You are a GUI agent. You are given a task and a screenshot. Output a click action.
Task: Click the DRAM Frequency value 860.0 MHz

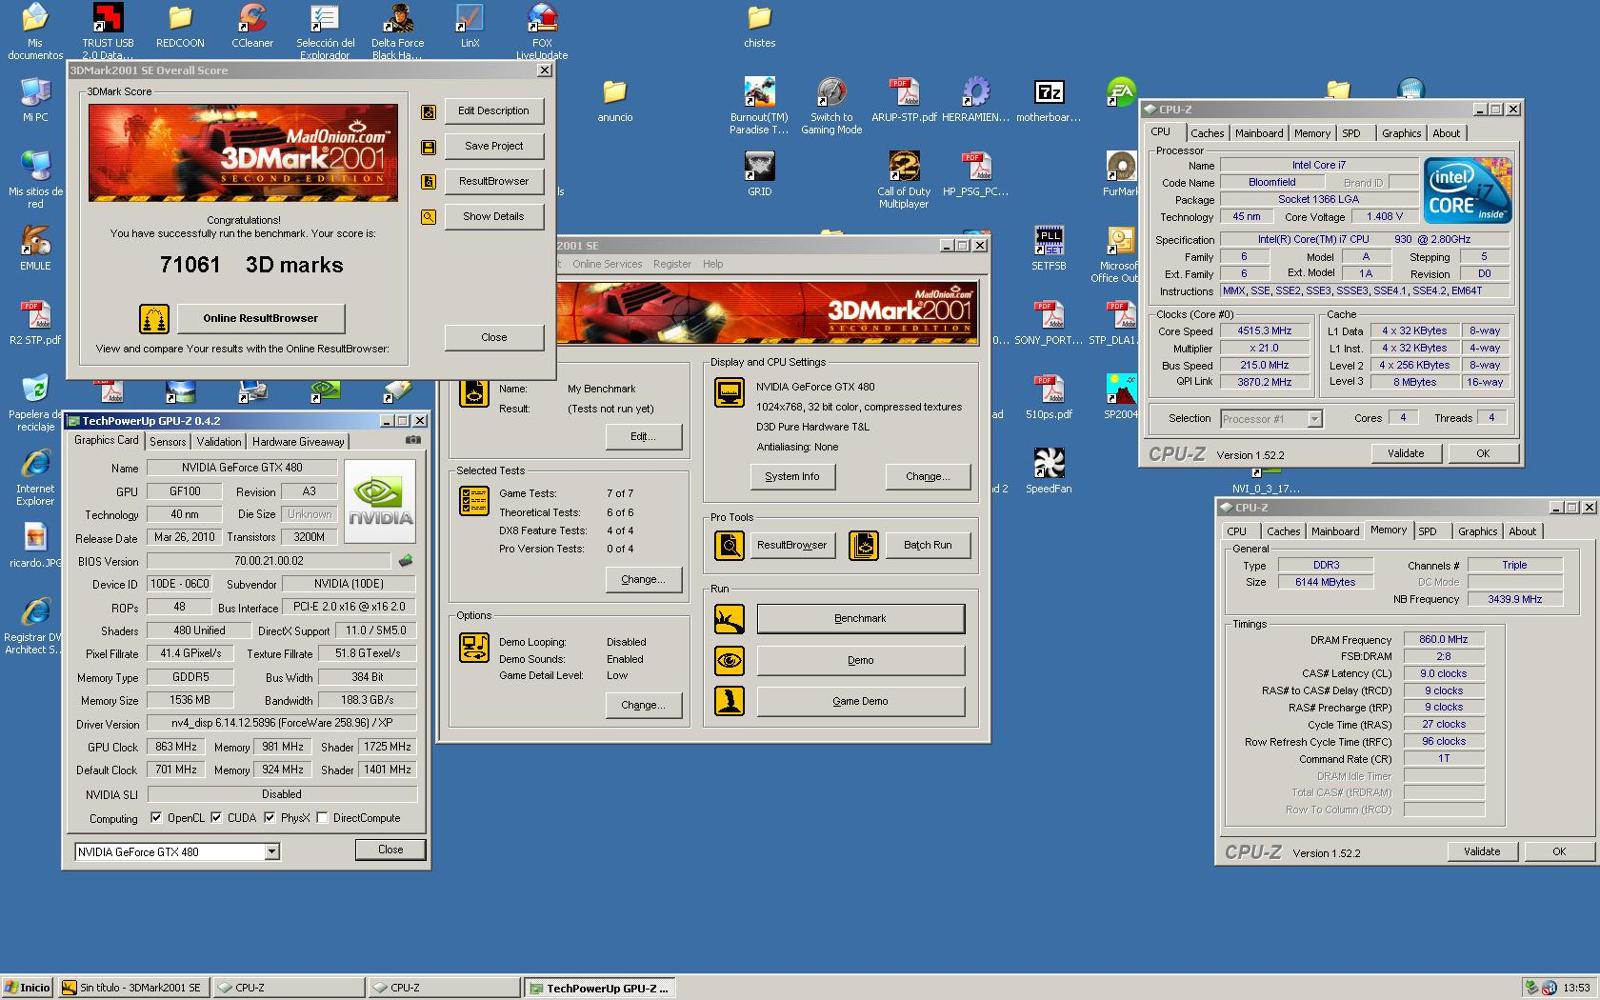click(1443, 640)
